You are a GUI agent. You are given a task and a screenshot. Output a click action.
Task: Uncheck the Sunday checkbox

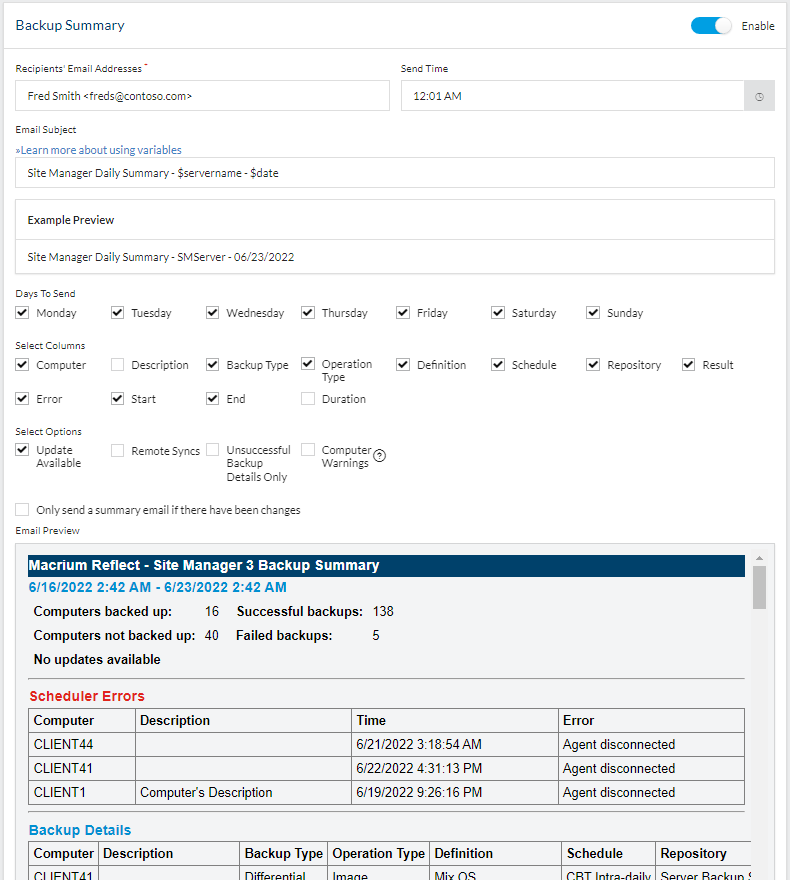[x=593, y=313]
